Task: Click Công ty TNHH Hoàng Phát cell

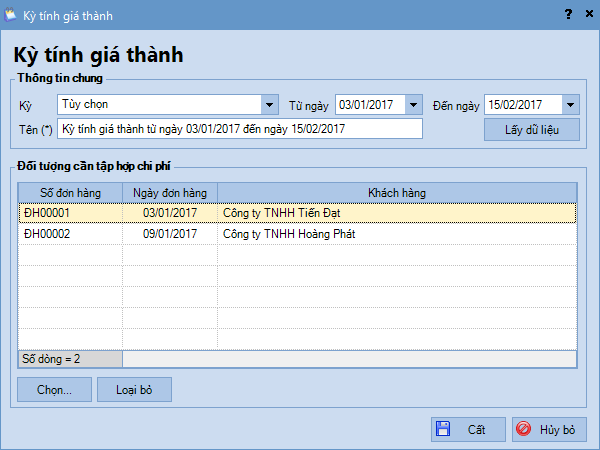Action: tap(289, 234)
